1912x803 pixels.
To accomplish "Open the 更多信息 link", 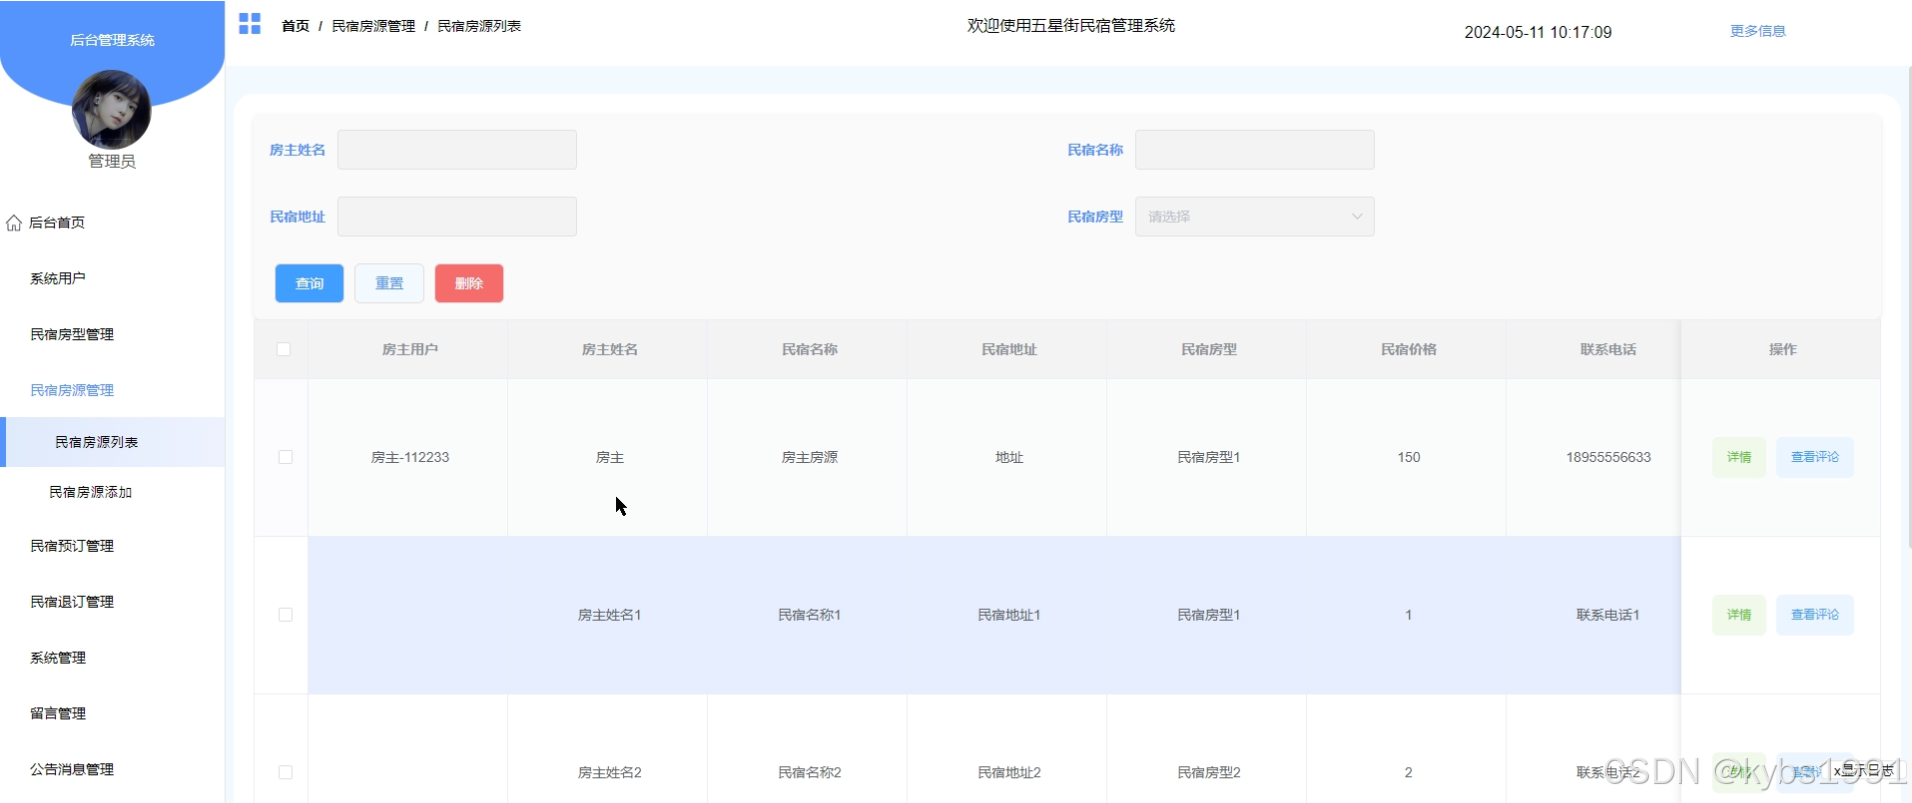I will pos(1757,31).
